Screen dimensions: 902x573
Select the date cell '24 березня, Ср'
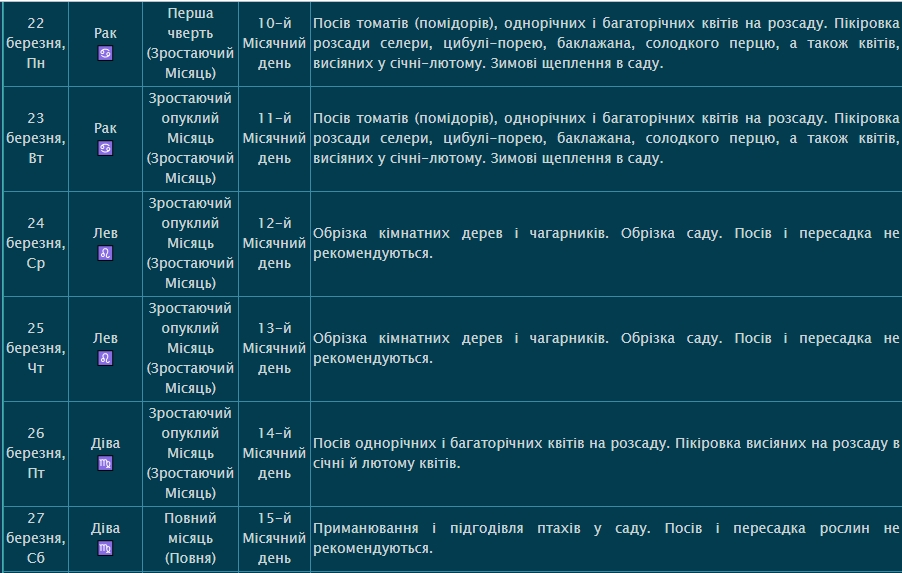coord(36,243)
